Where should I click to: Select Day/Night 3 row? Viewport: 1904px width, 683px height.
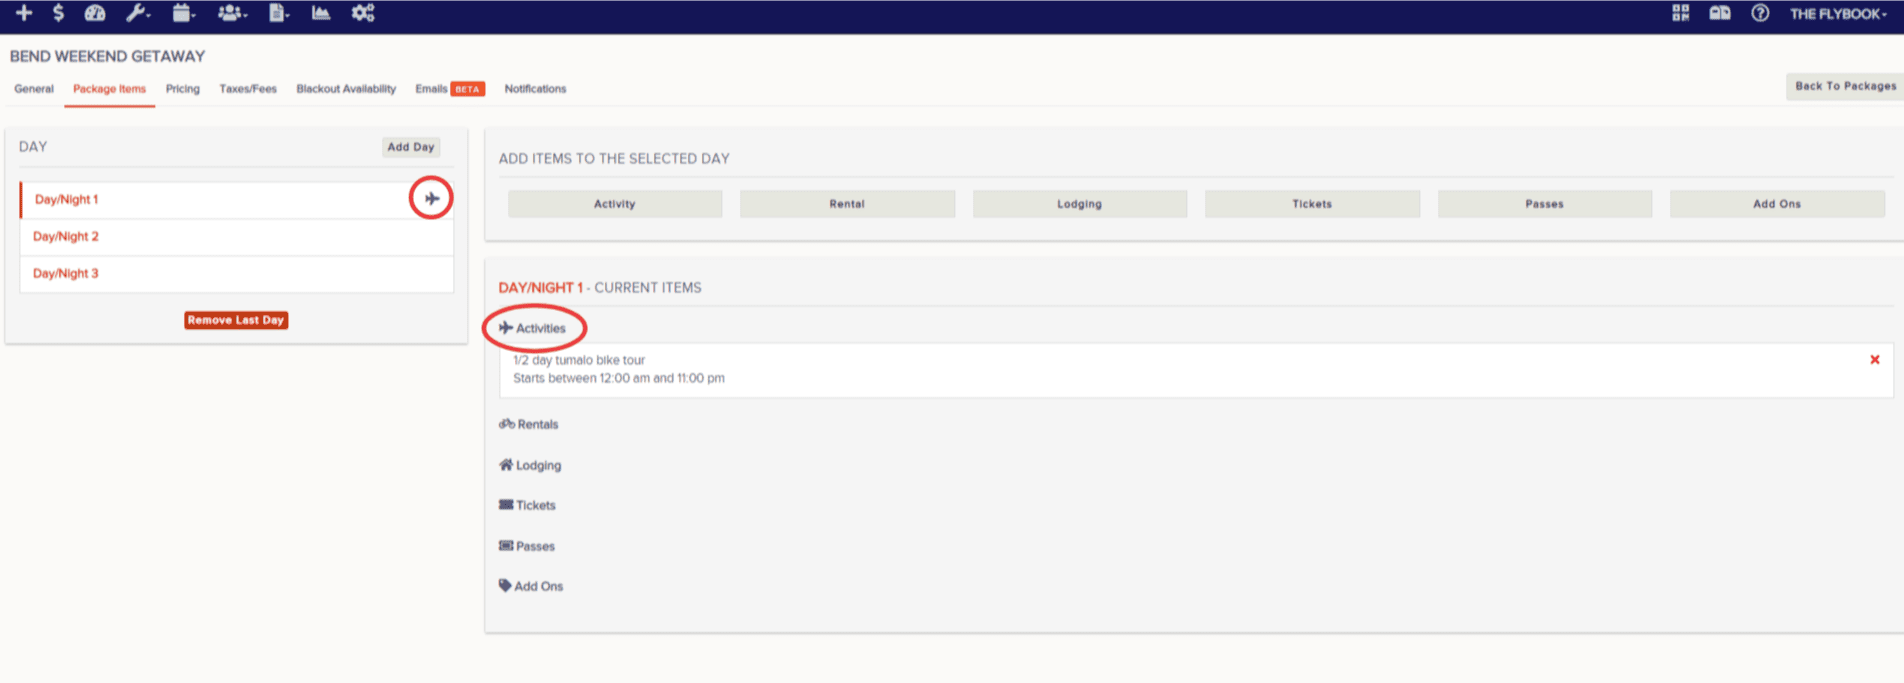pos(236,274)
